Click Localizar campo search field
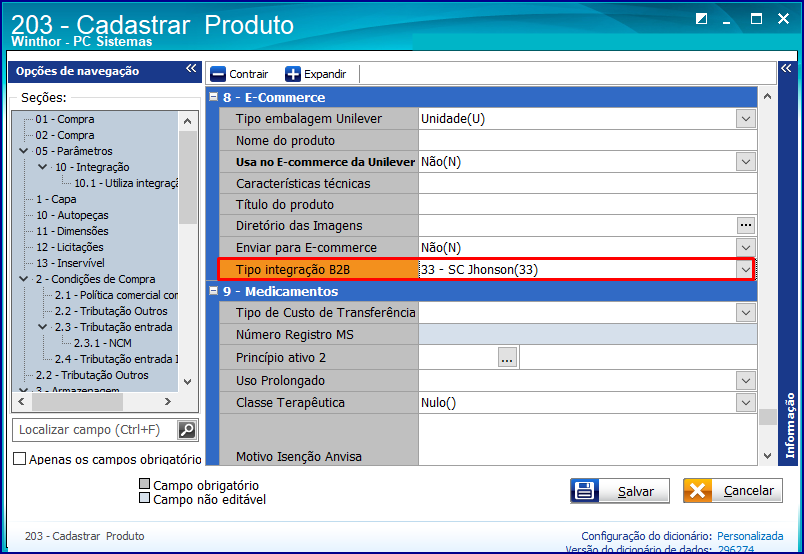This screenshot has width=804, height=554. [x=95, y=430]
